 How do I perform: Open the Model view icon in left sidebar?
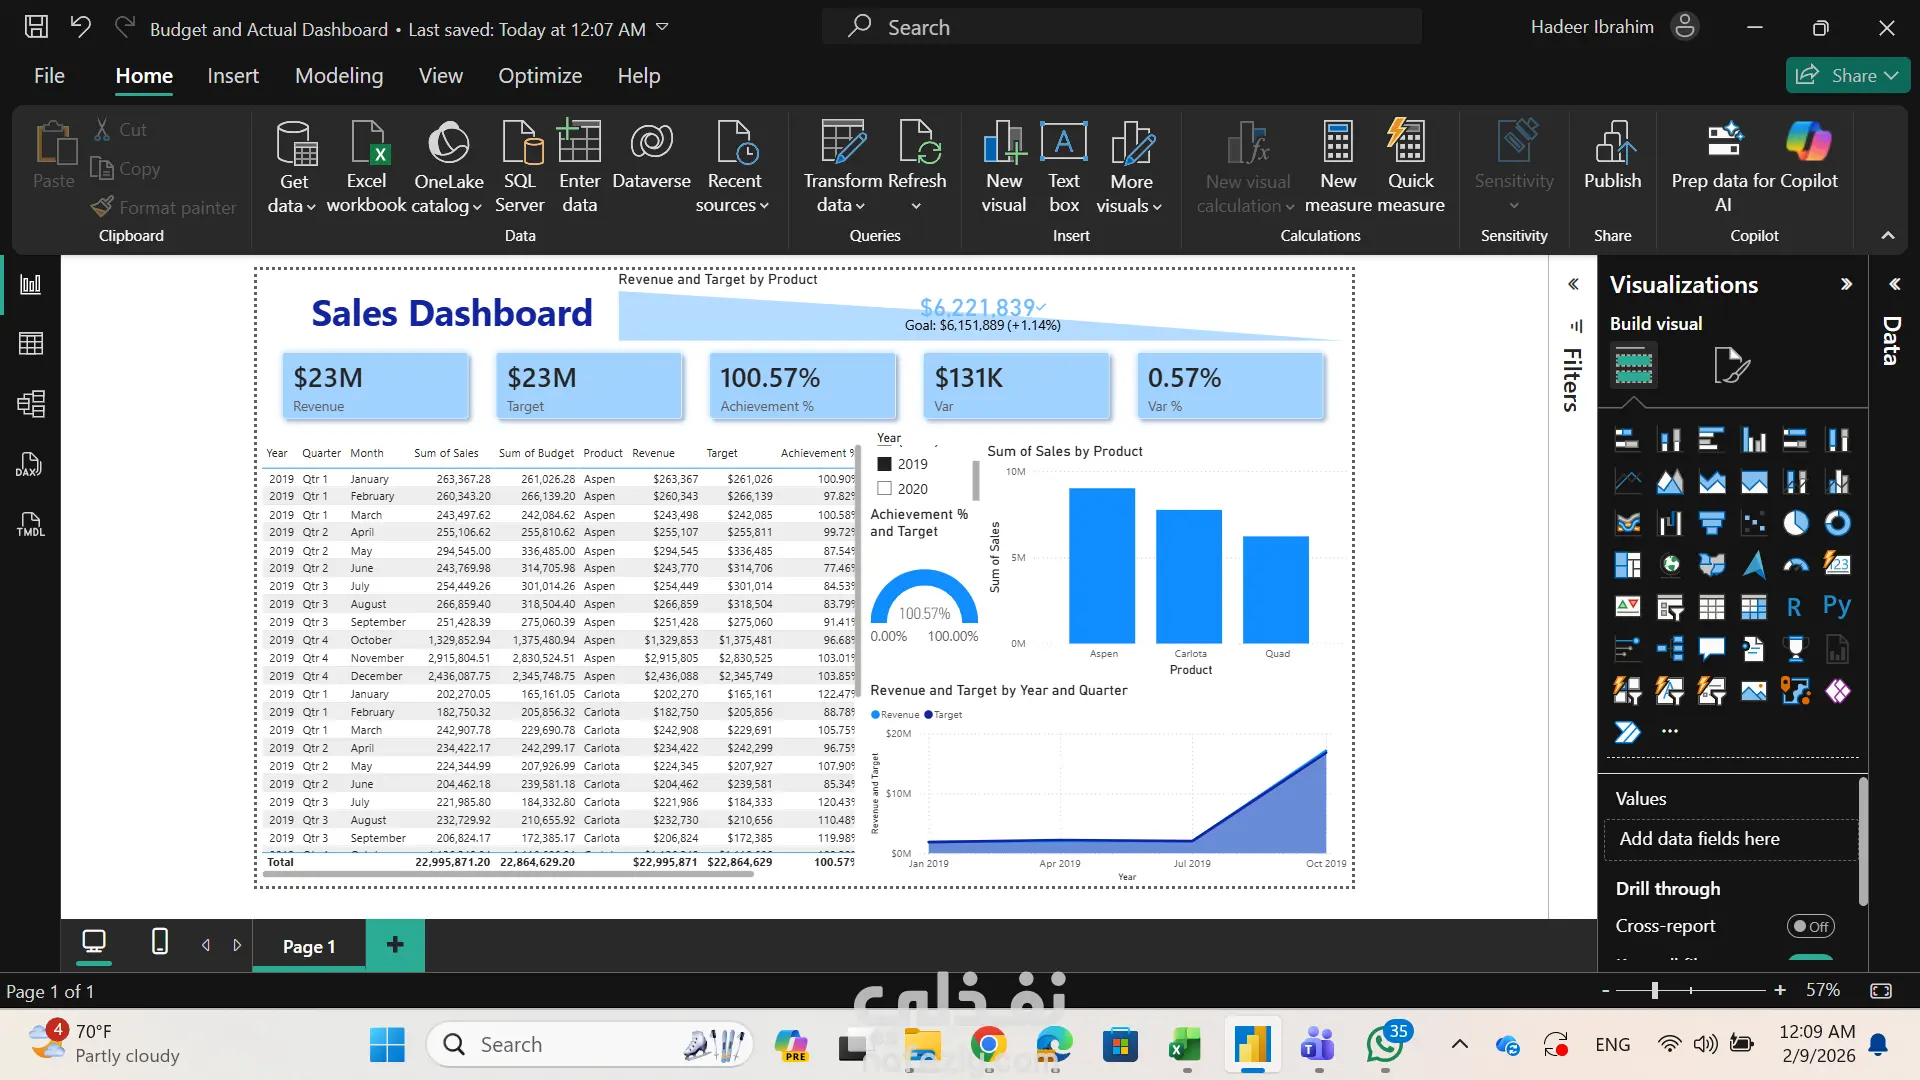coord(31,404)
